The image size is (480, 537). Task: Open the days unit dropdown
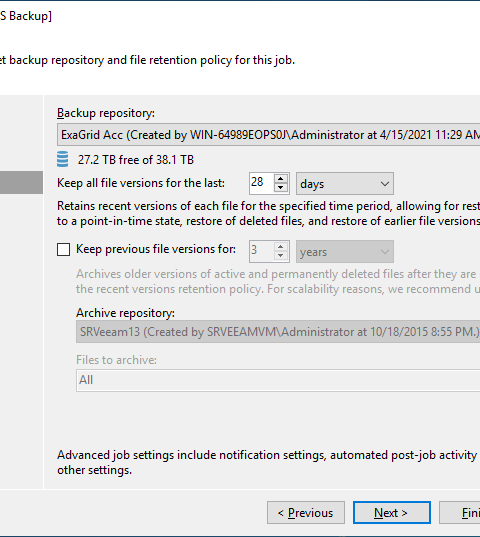(345, 184)
